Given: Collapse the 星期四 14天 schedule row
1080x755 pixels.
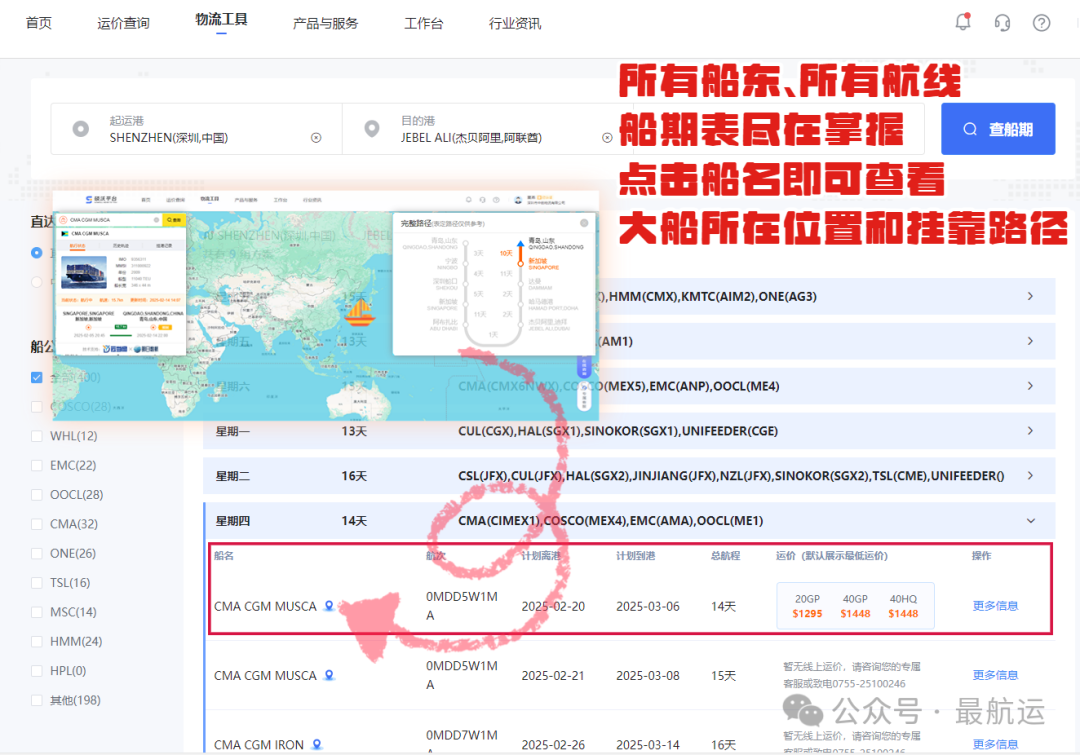Looking at the screenshot, I should coord(1030,521).
